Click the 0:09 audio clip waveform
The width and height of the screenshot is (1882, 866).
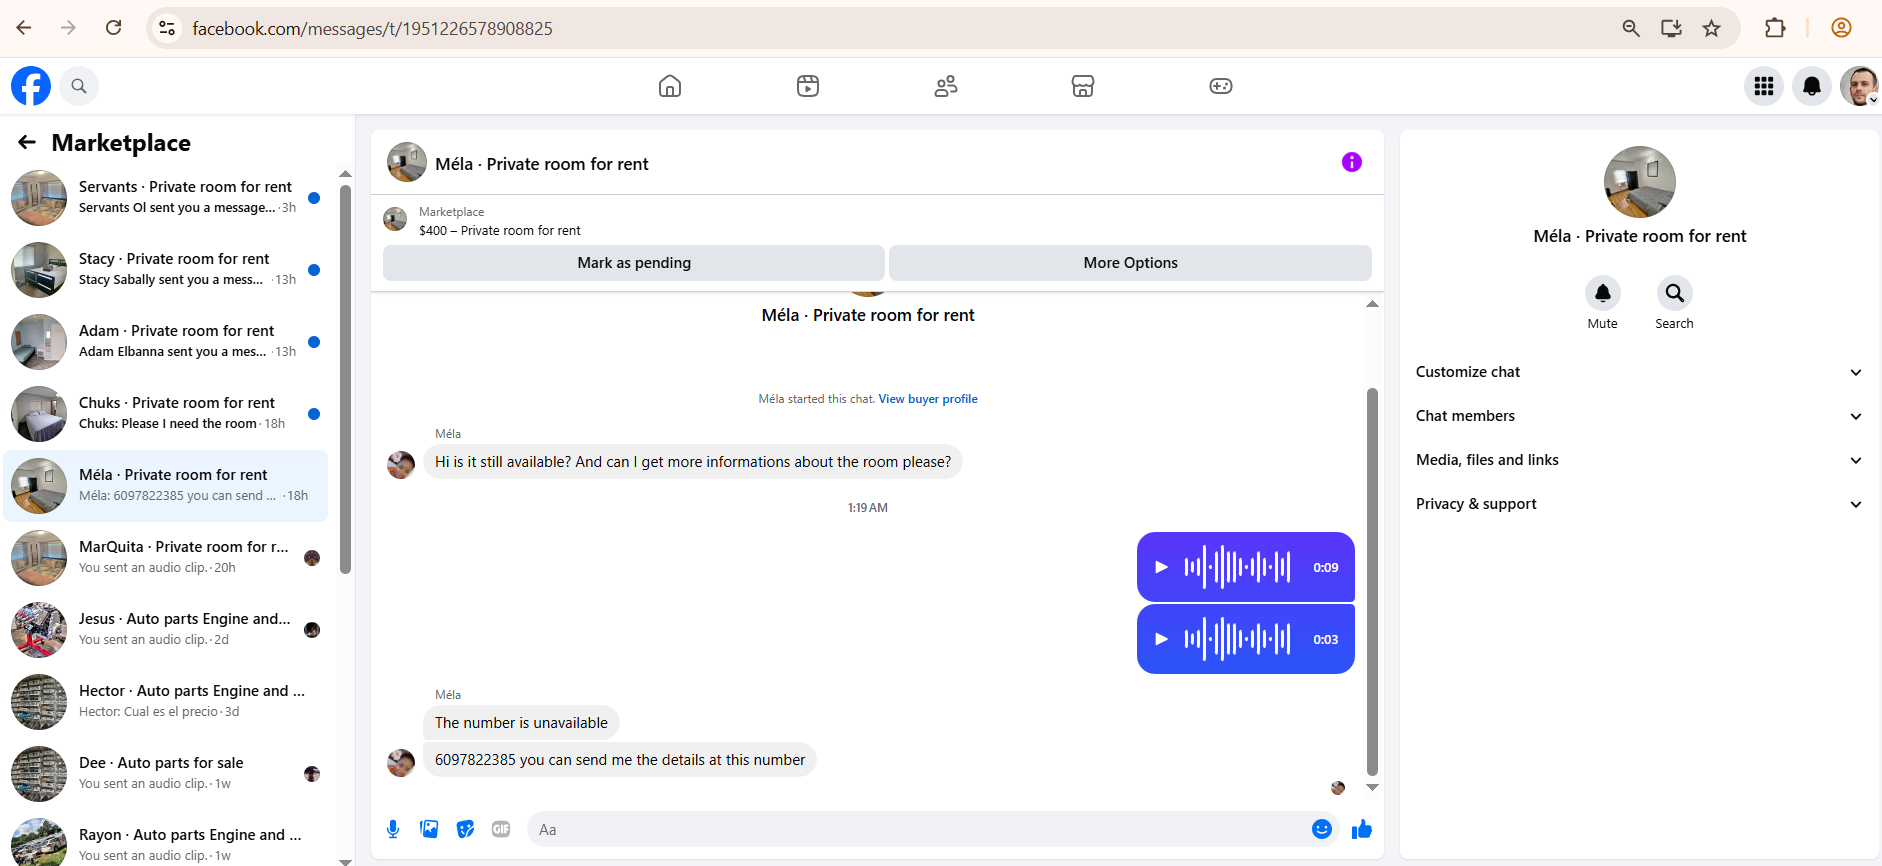(1237, 567)
